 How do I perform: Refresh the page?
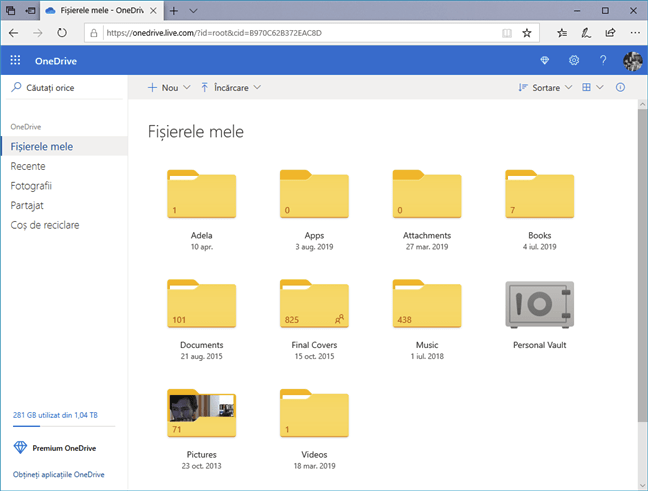pyautogui.click(x=62, y=33)
